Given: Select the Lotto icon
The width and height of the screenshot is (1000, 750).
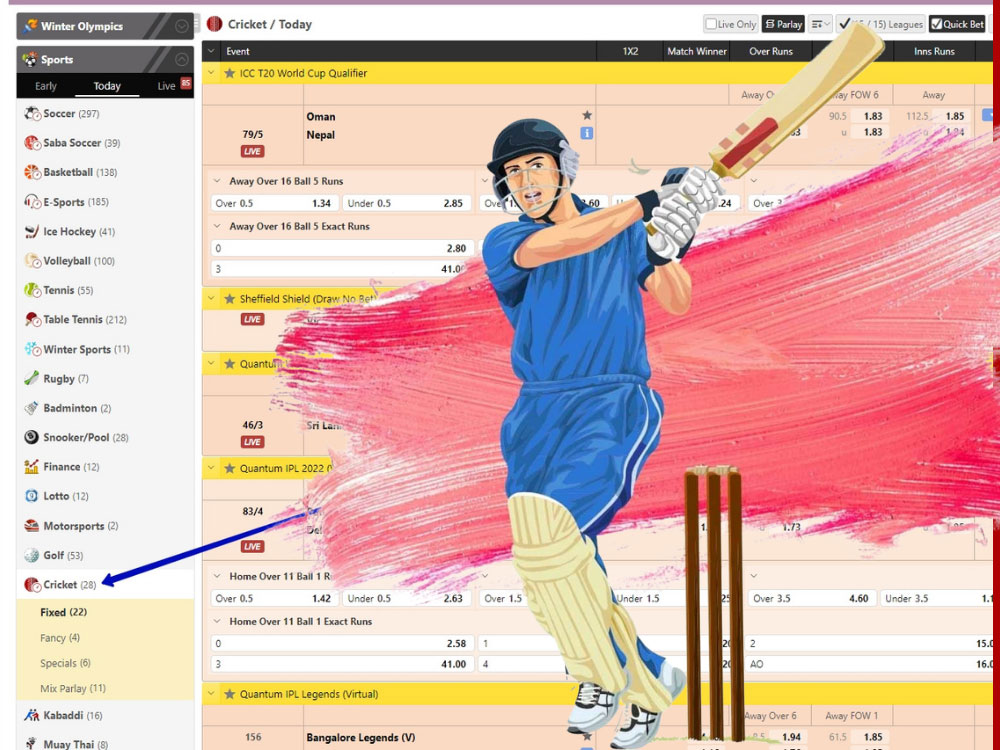Looking at the screenshot, I should tap(32, 496).
